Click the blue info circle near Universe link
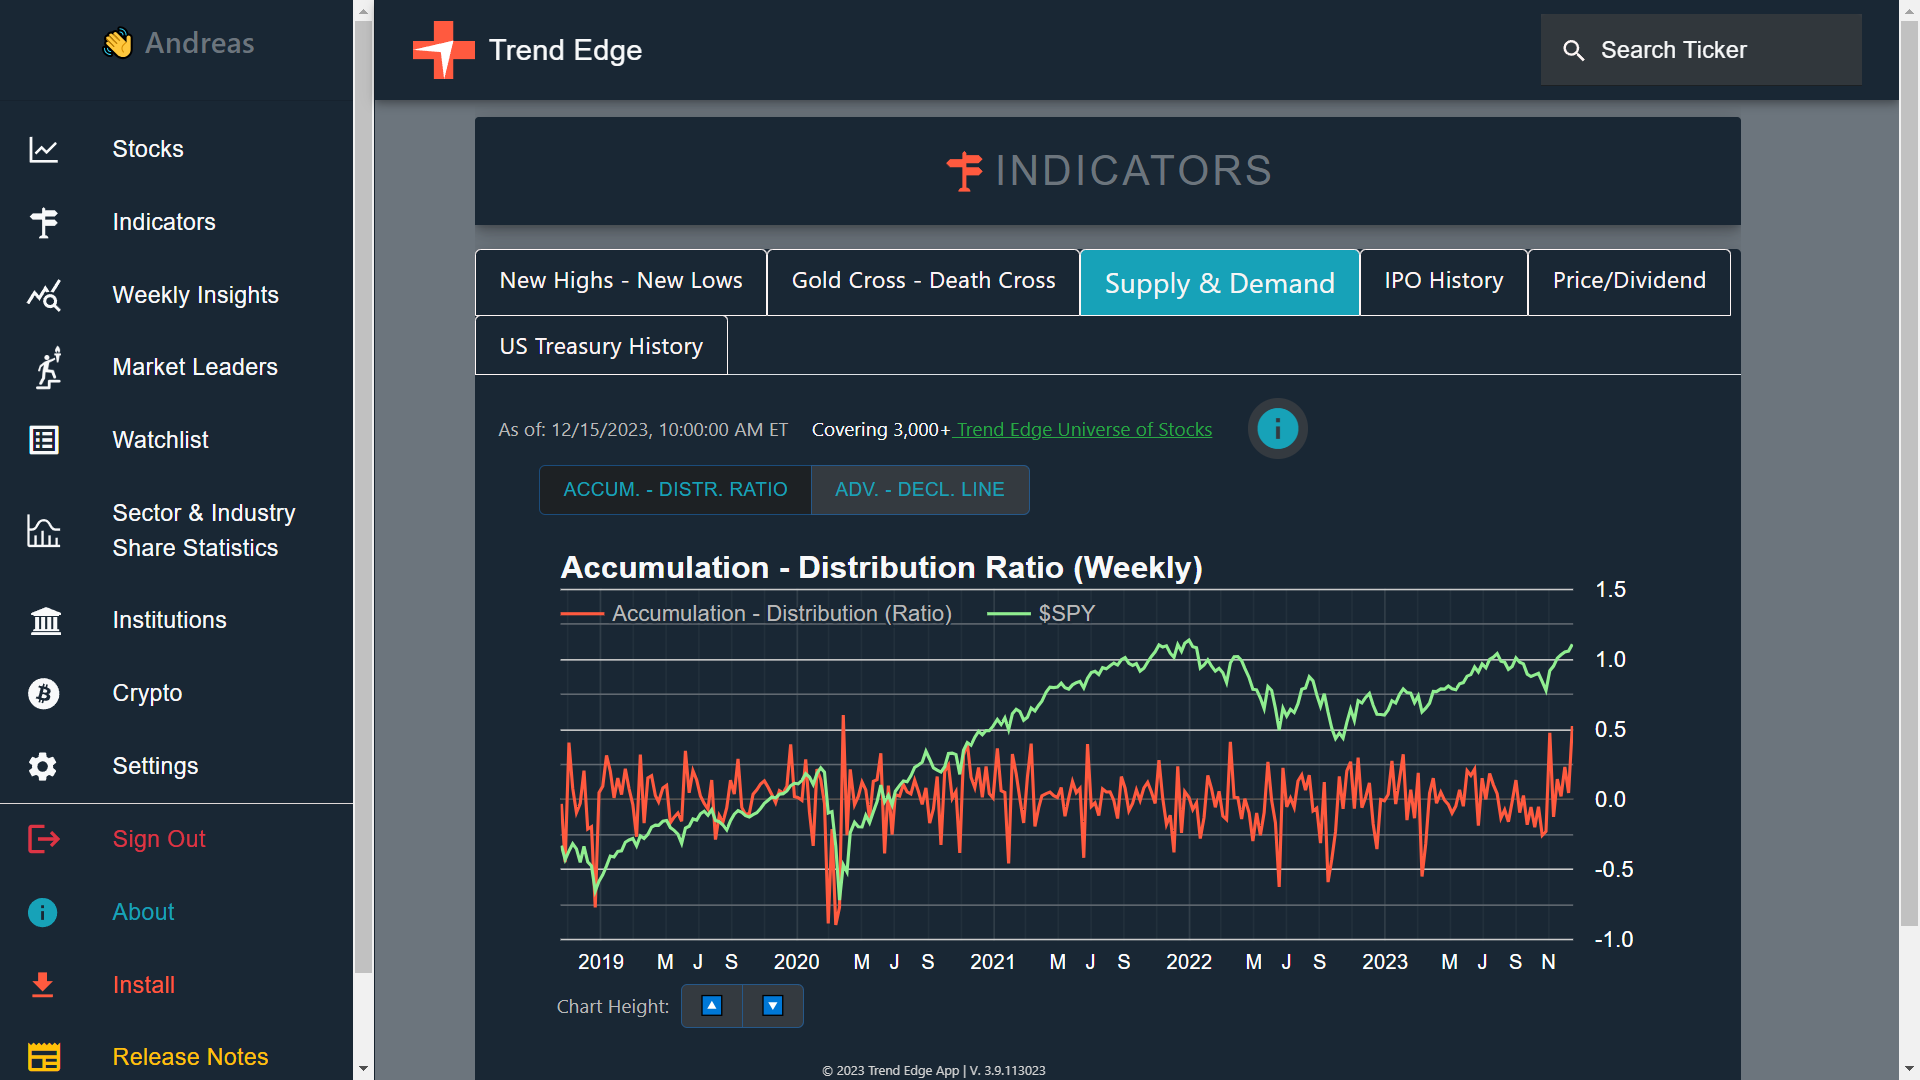Screen dimensions: 1920x1080 (x=1277, y=429)
